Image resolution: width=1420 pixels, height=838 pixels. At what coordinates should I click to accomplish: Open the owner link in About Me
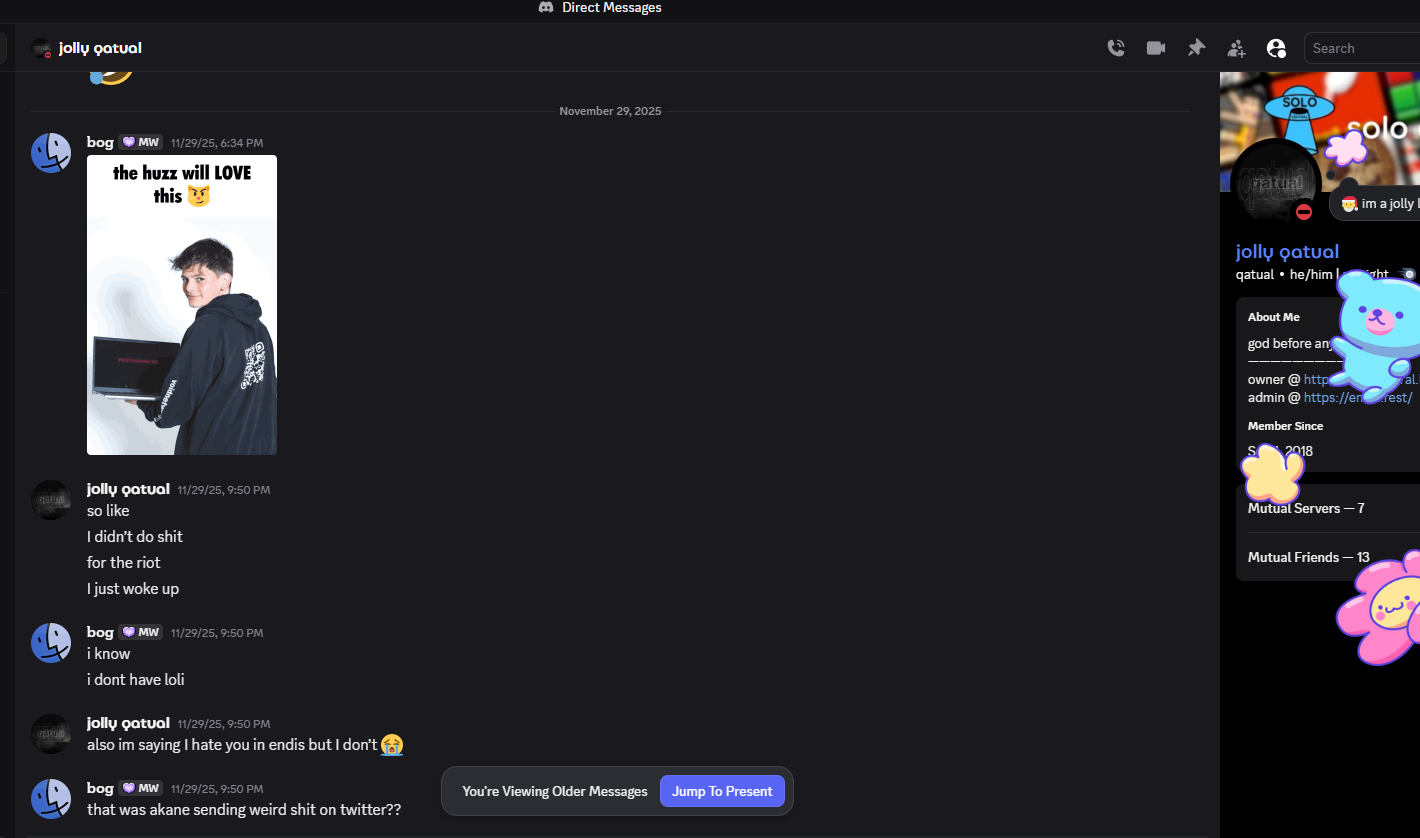[x=1318, y=380]
